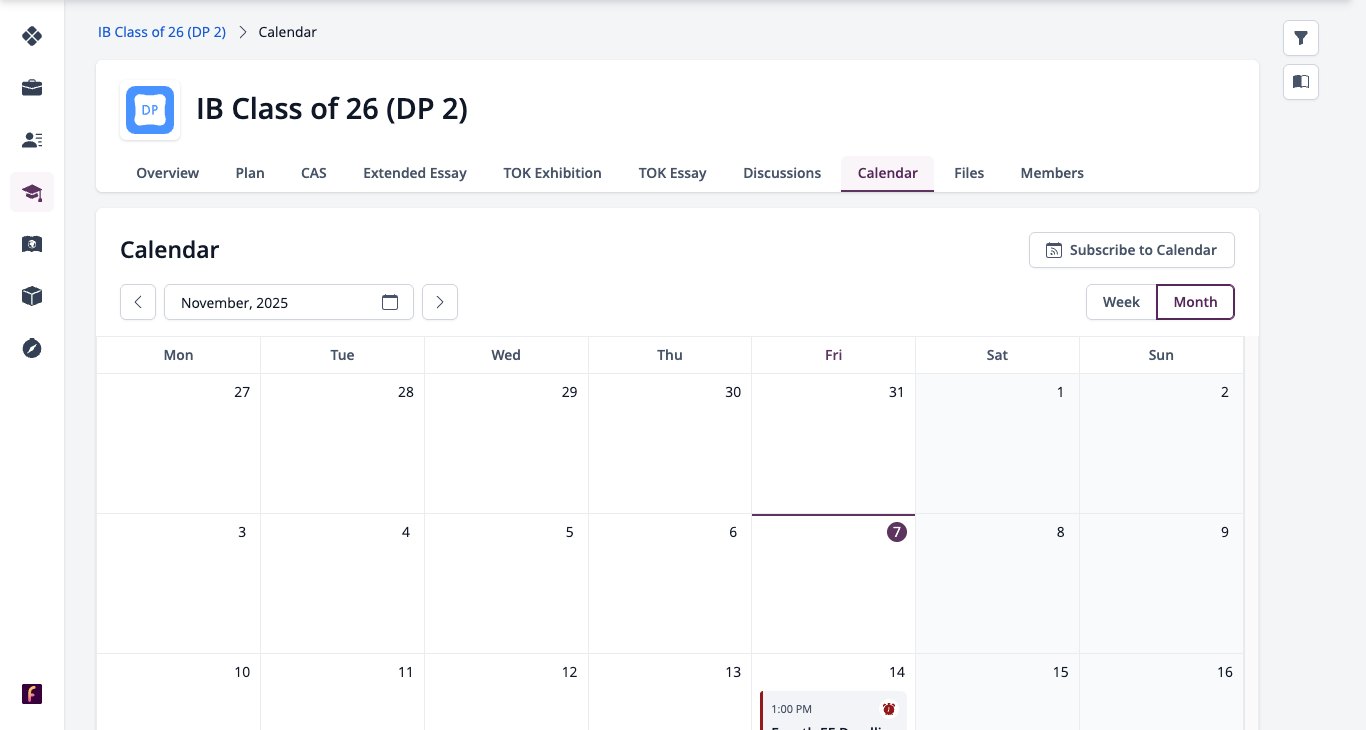Open the briefcase icon in sidebar
Viewport: 1366px width, 730px height.
pyautogui.click(x=32, y=88)
